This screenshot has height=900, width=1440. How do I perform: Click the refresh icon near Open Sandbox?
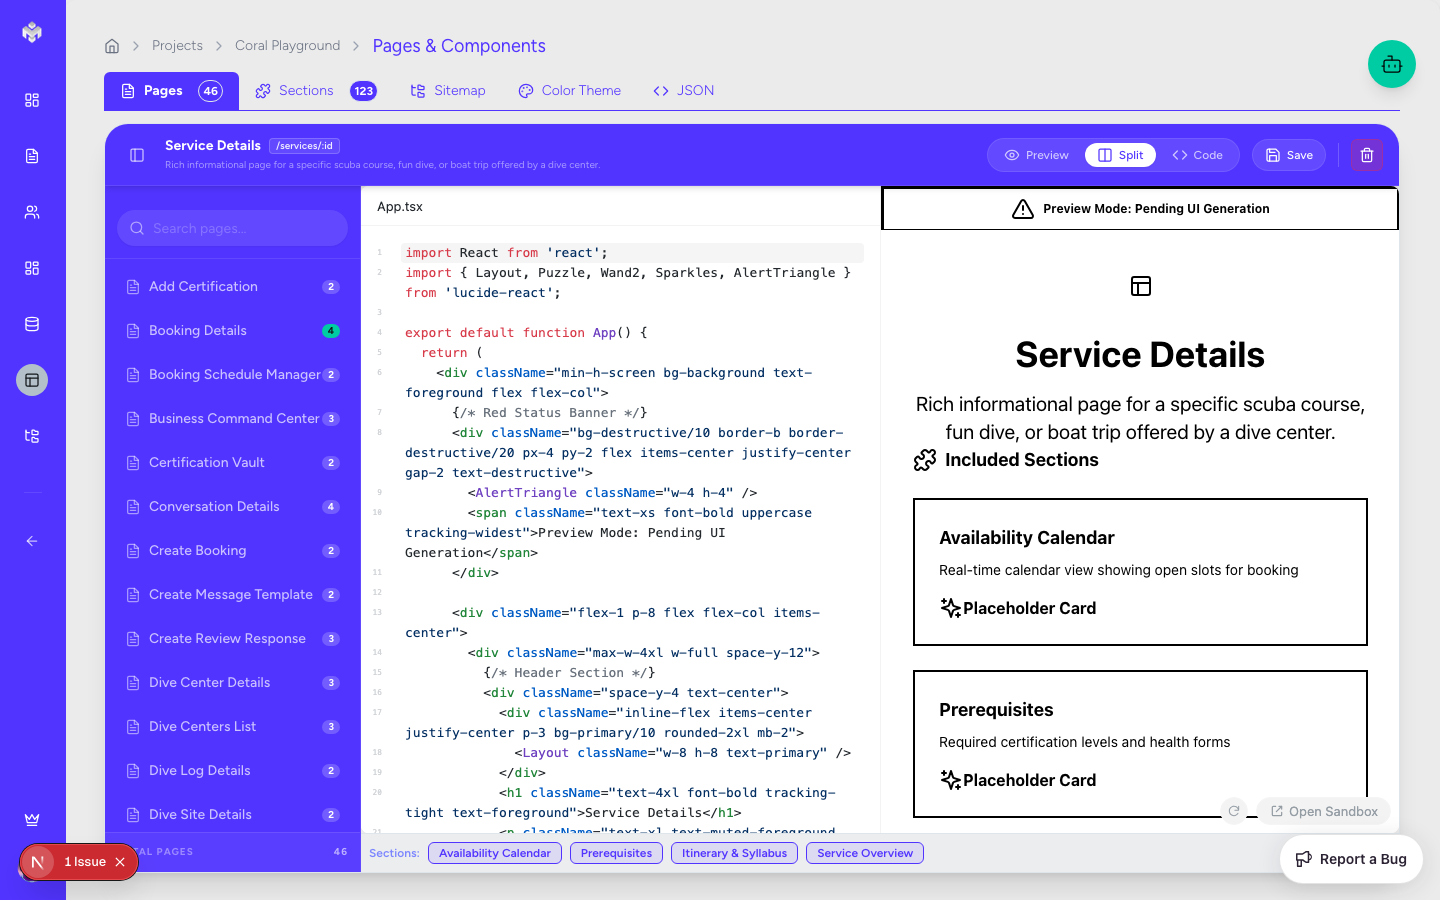point(1234,811)
